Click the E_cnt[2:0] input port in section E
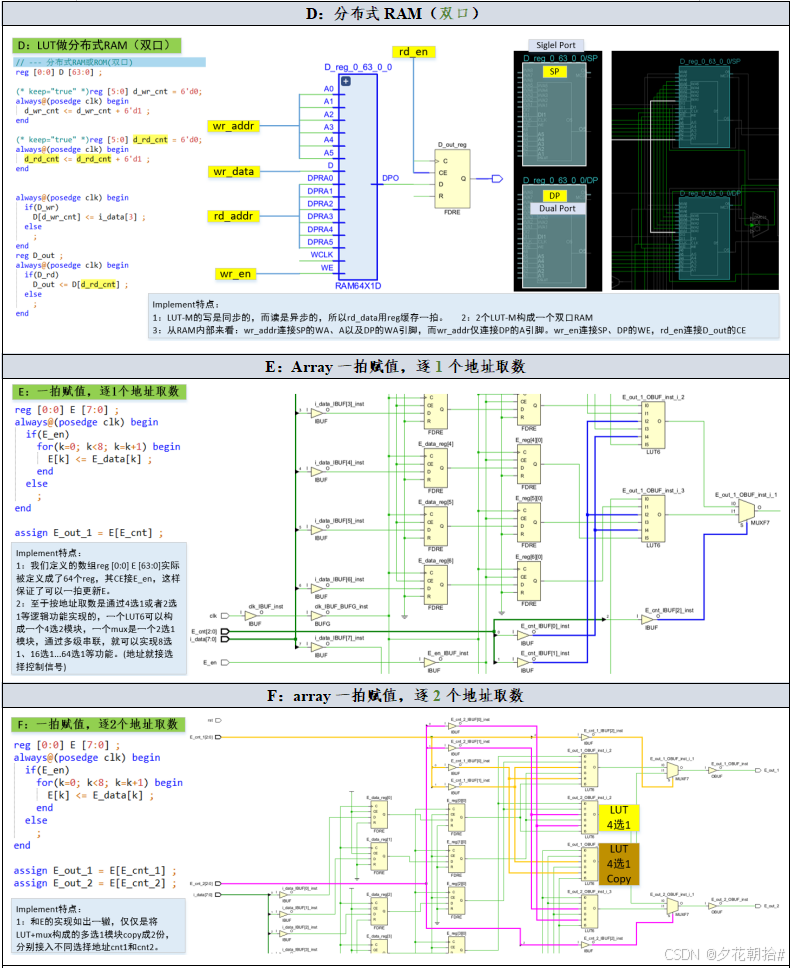 click(225, 631)
